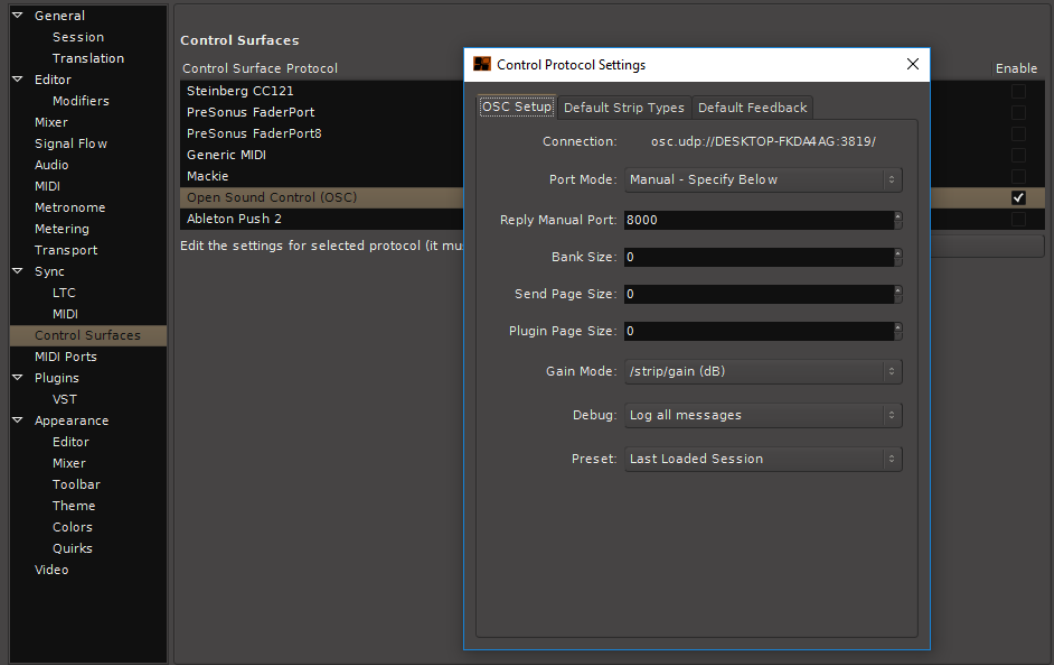Open the Preset dropdown

[763, 459]
